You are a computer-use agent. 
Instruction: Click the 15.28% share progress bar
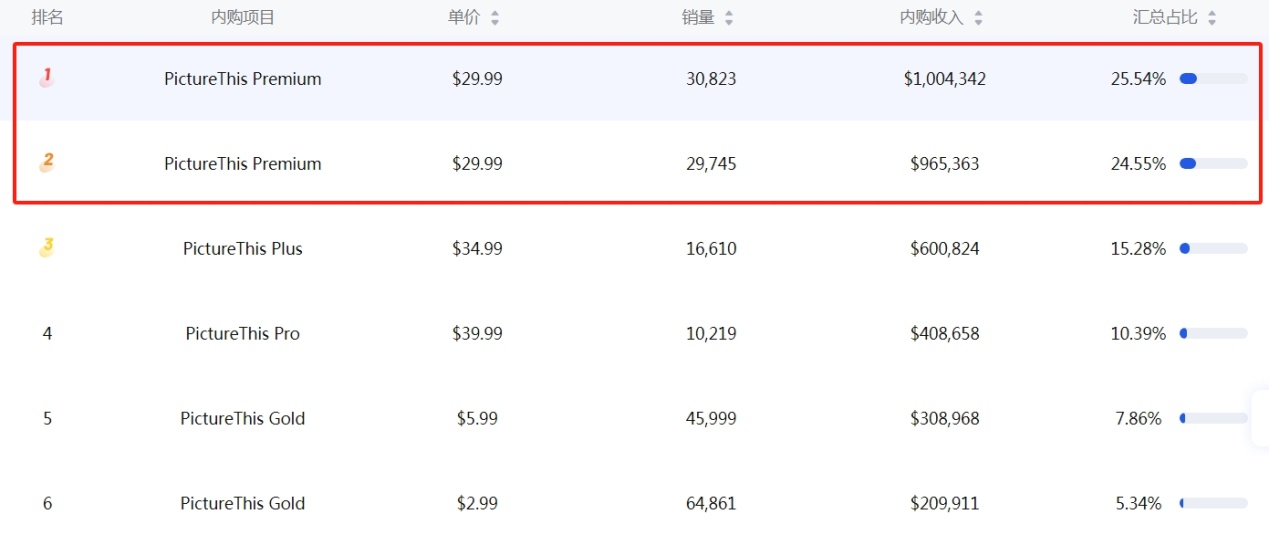pyautogui.click(x=1213, y=249)
